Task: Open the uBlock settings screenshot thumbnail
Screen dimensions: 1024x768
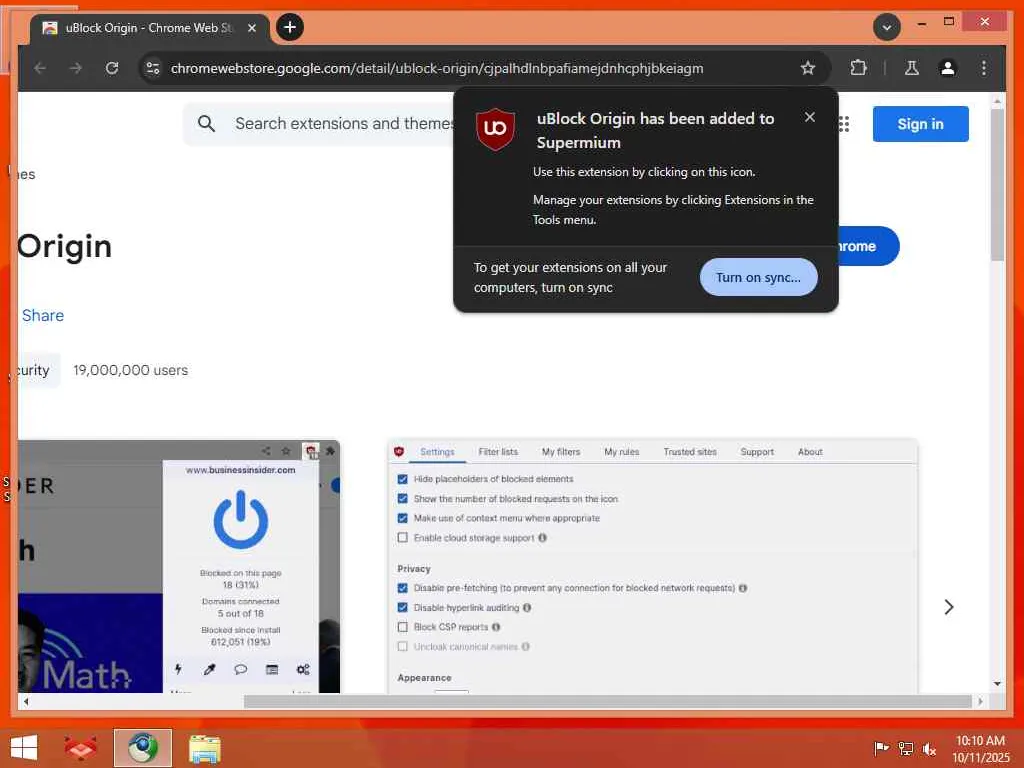Action: pos(652,566)
